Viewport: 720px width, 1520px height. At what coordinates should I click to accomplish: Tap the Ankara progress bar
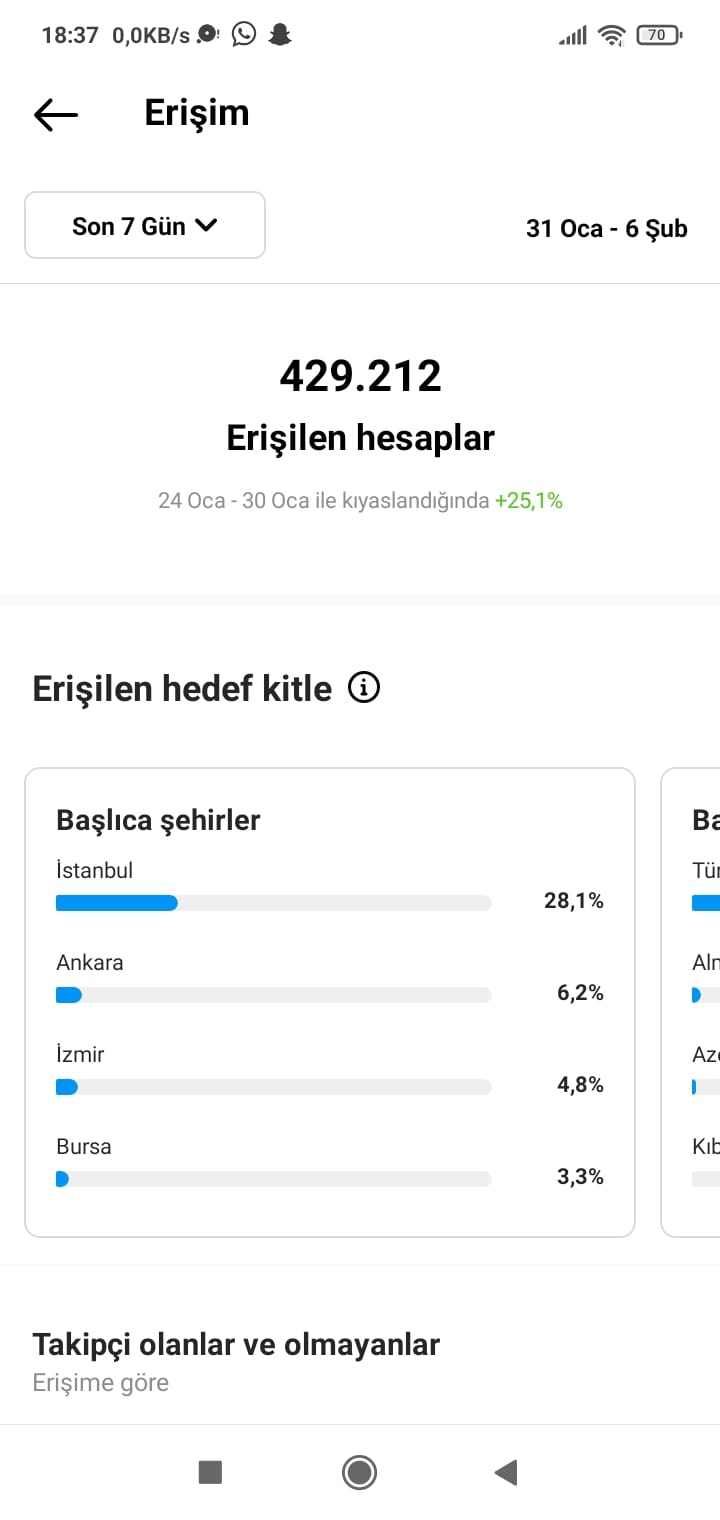click(273, 995)
